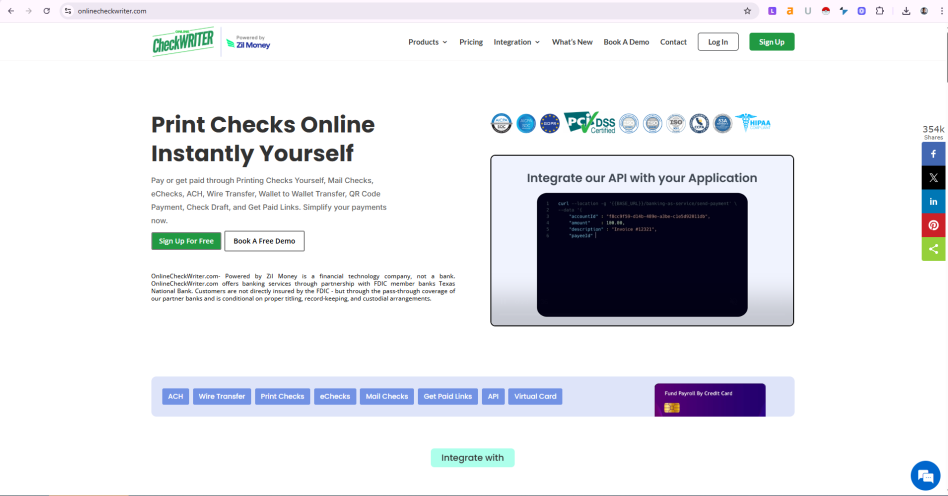Image resolution: width=948 pixels, height=496 pixels.
Task: Open the green general share icon
Action: 933,248
